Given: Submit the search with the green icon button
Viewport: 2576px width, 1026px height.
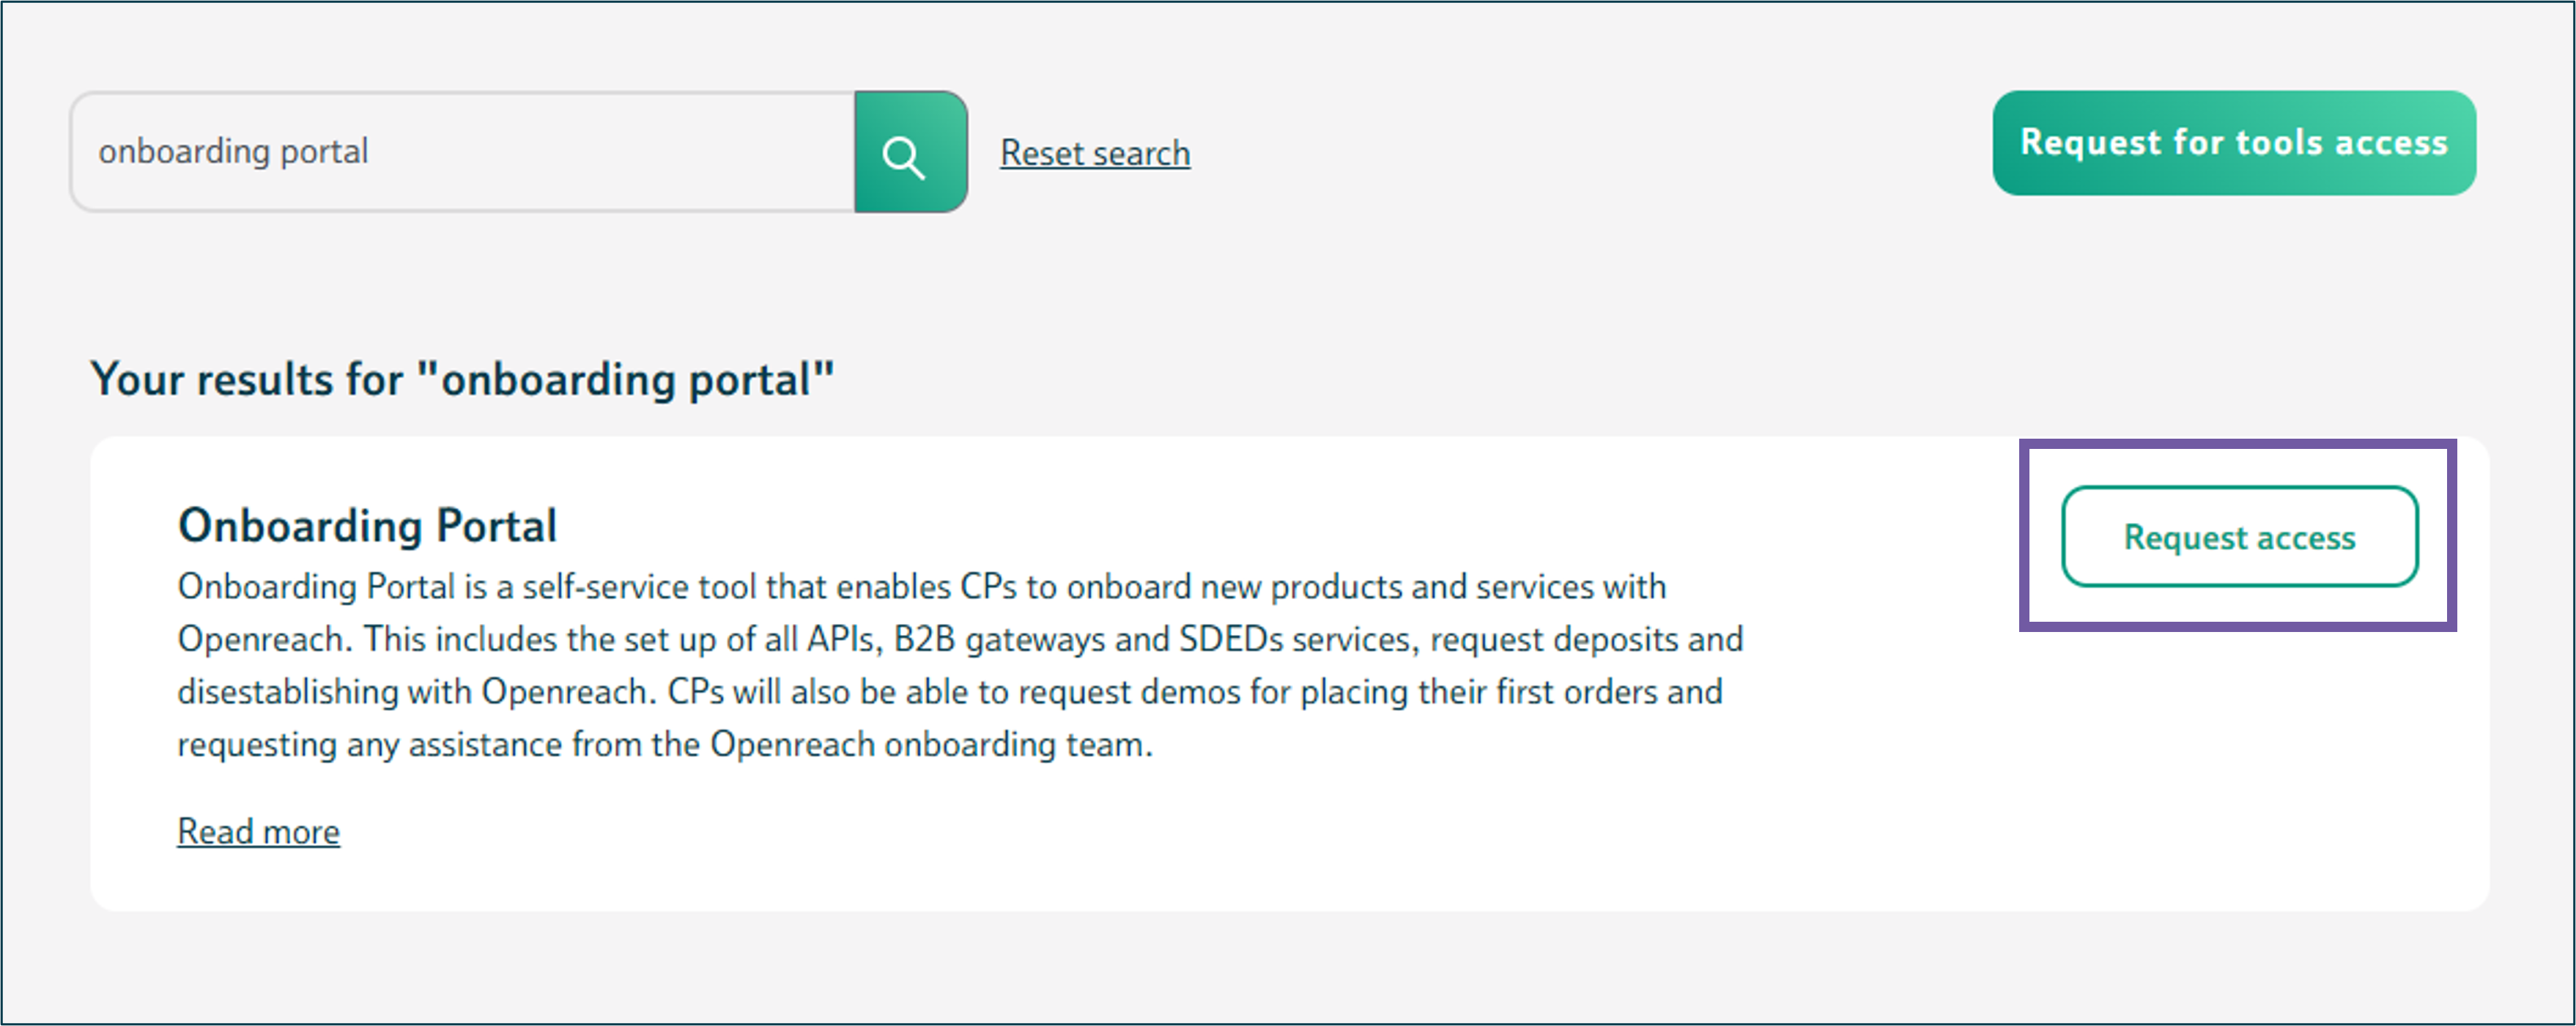Looking at the screenshot, I should pyautogui.click(x=911, y=152).
